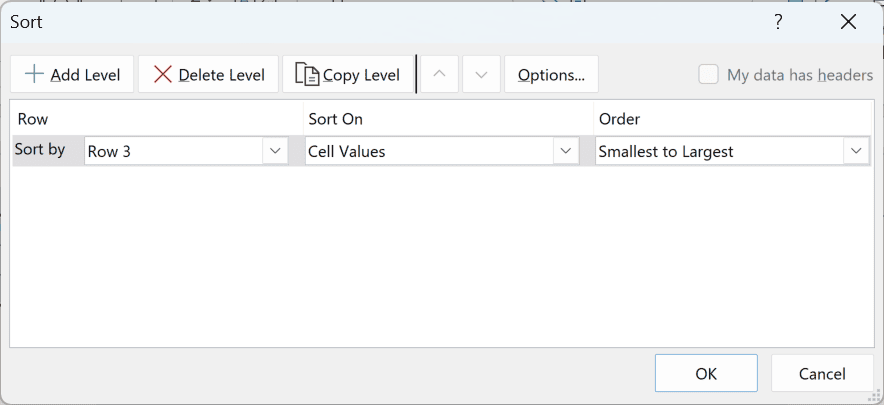Click the Copy Level button
The image size is (884, 405).
(x=348, y=74)
